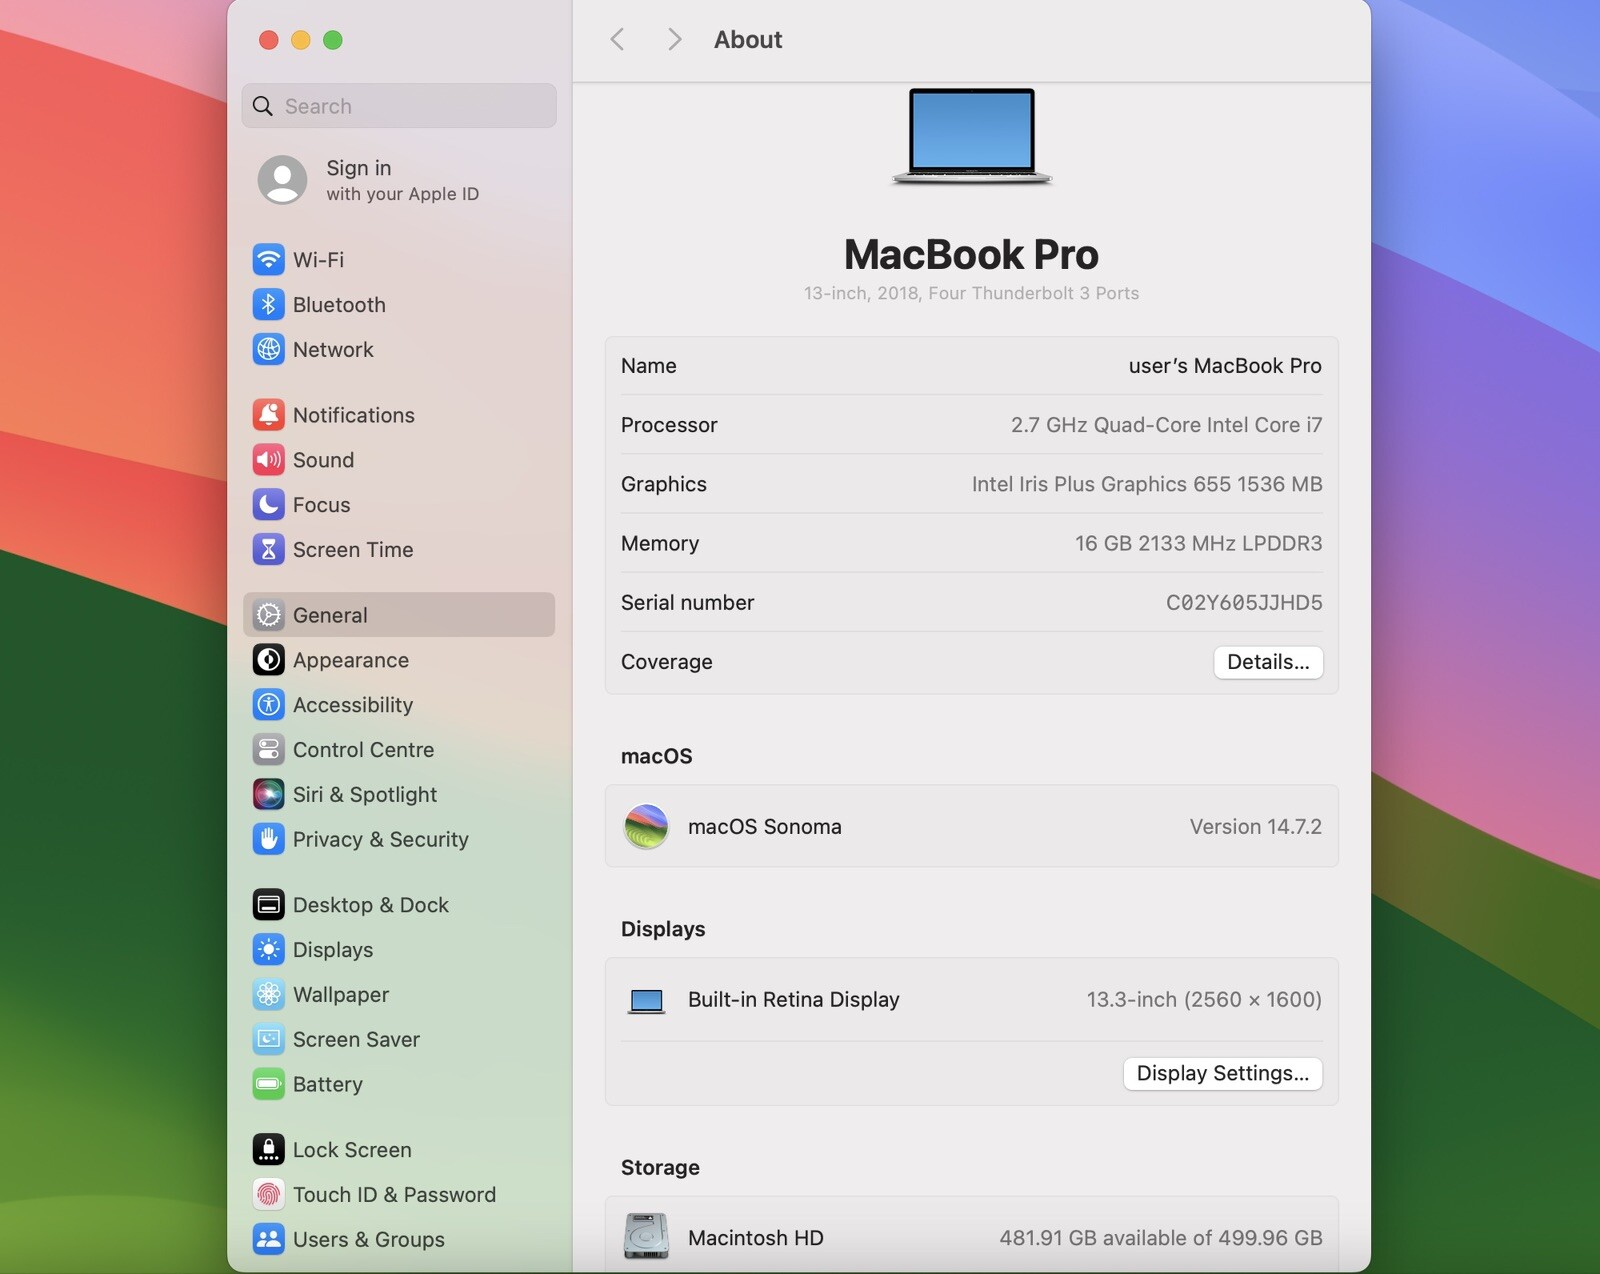The height and width of the screenshot is (1274, 1600).
Task: Go back using the left chevron
Action: click(x=617, y=40)
